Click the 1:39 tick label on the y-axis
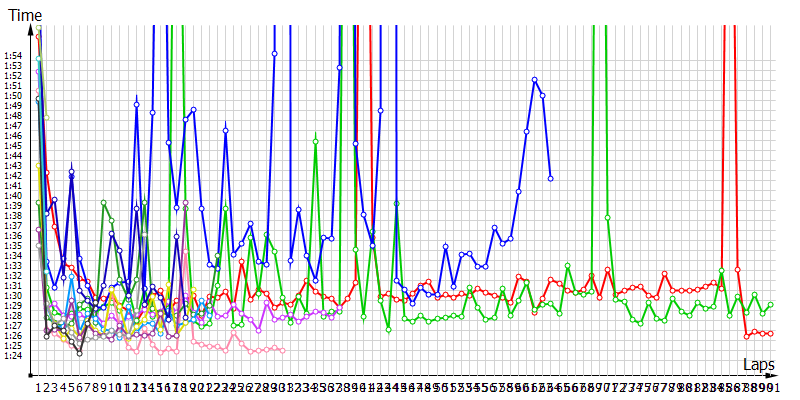The image size is (800, 400). [13, 206]
